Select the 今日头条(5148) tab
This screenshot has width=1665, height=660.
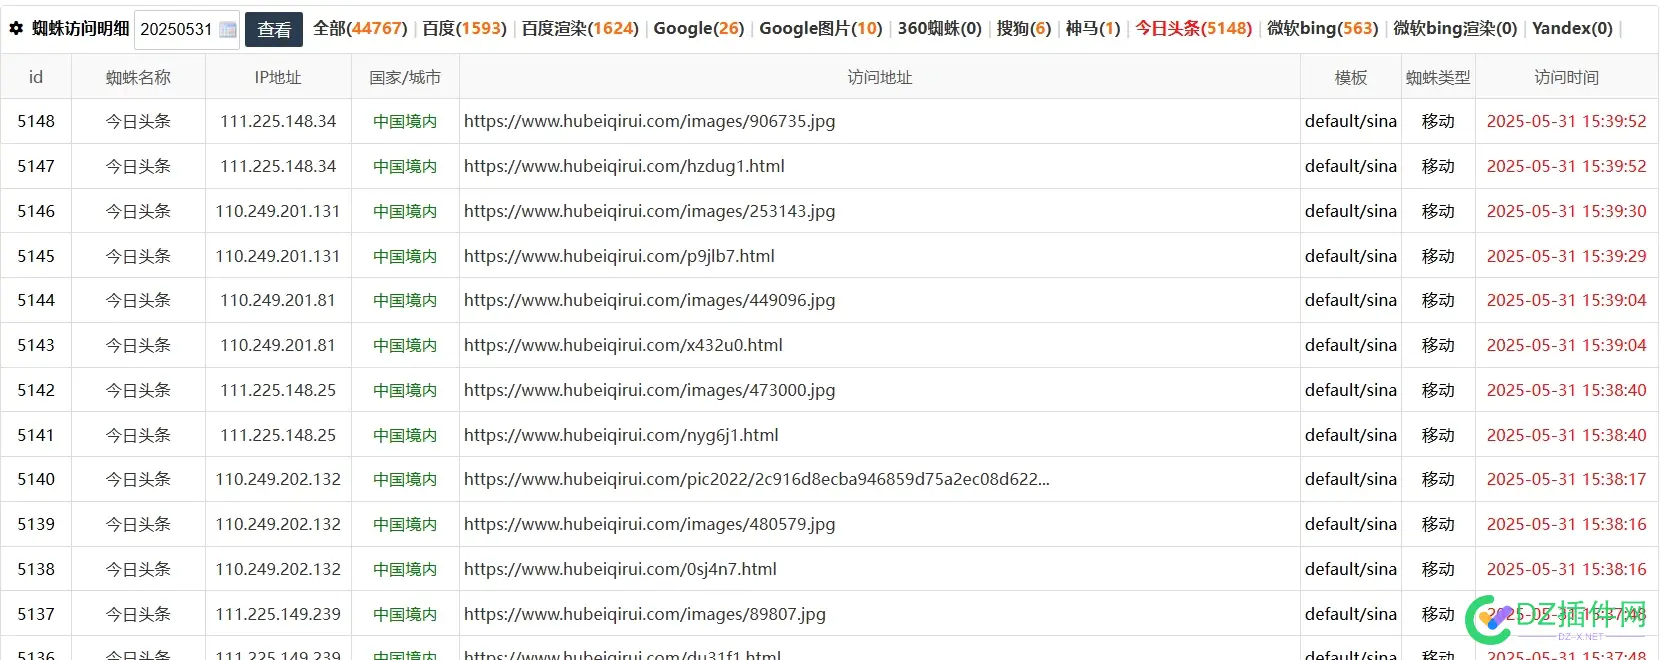pos(1193,29)
